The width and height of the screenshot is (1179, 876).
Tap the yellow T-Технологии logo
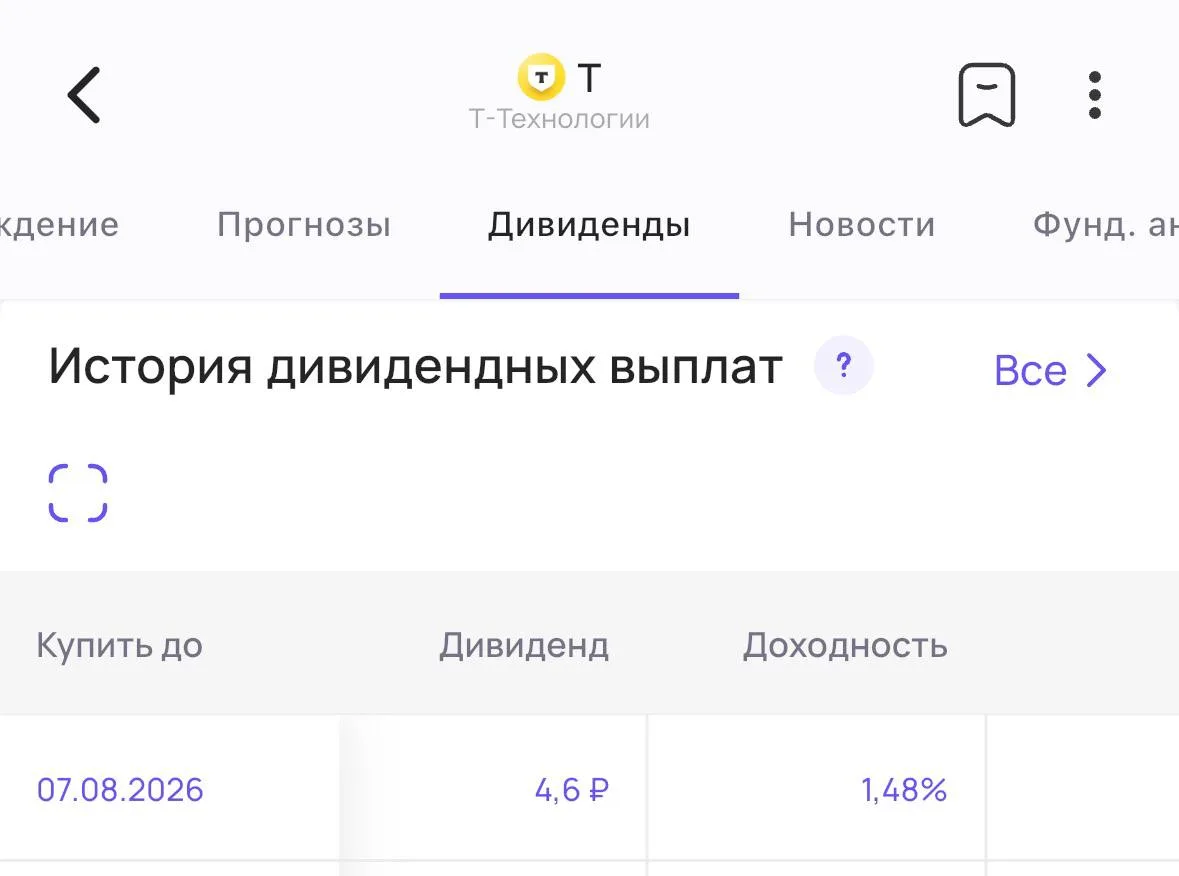pyautogui.click(x=541, y=77)
